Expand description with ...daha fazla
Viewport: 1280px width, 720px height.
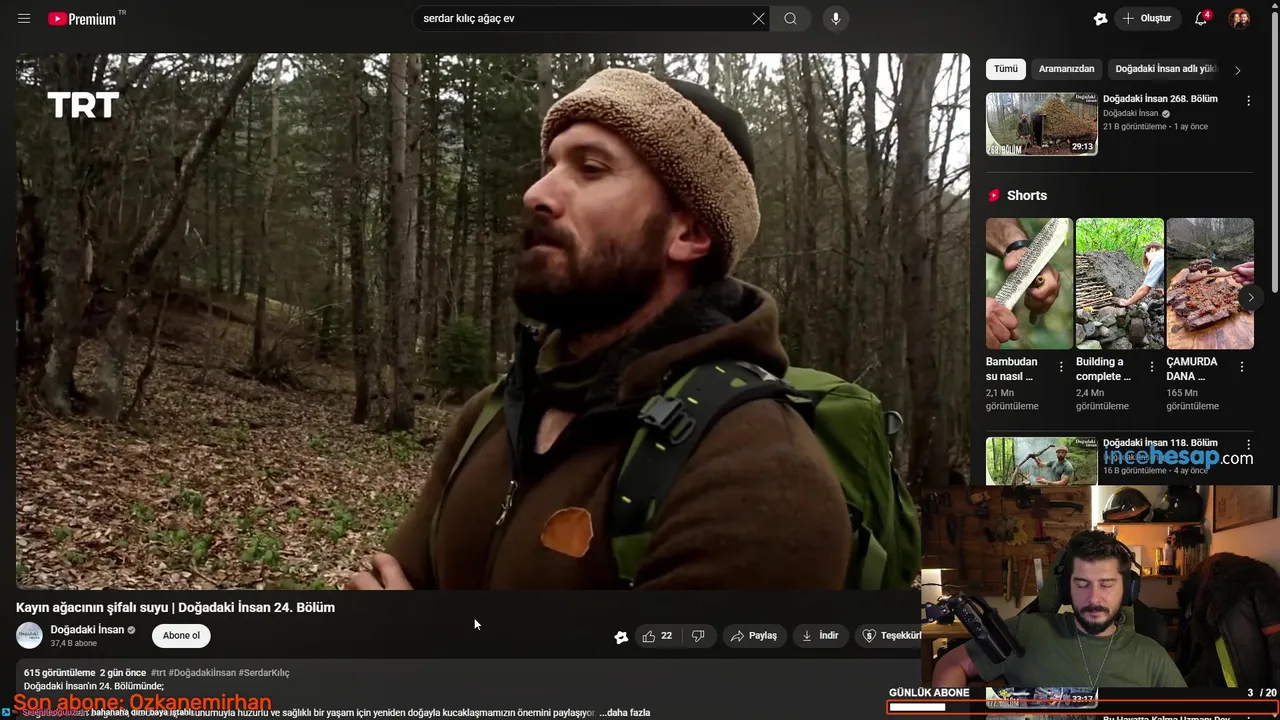624,713
